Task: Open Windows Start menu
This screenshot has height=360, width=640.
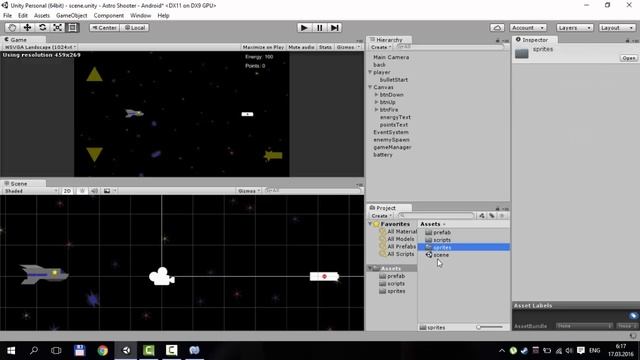Action: coord(11,350)
